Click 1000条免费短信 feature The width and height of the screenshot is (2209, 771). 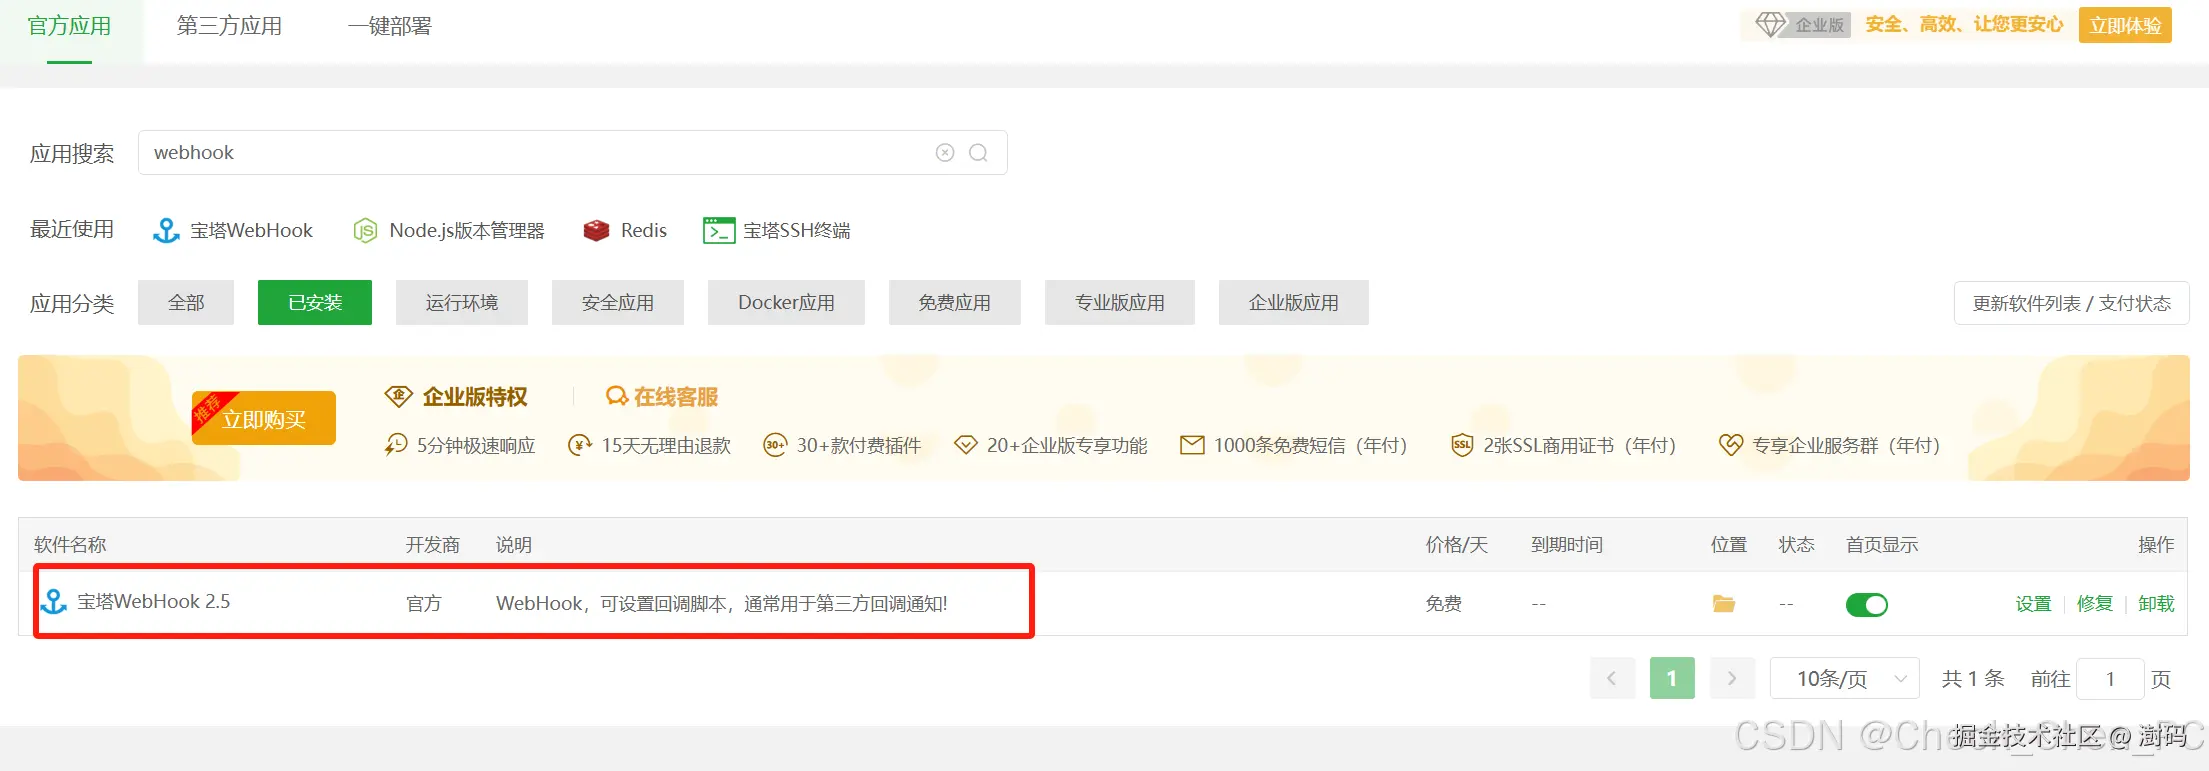(1294, 446)
